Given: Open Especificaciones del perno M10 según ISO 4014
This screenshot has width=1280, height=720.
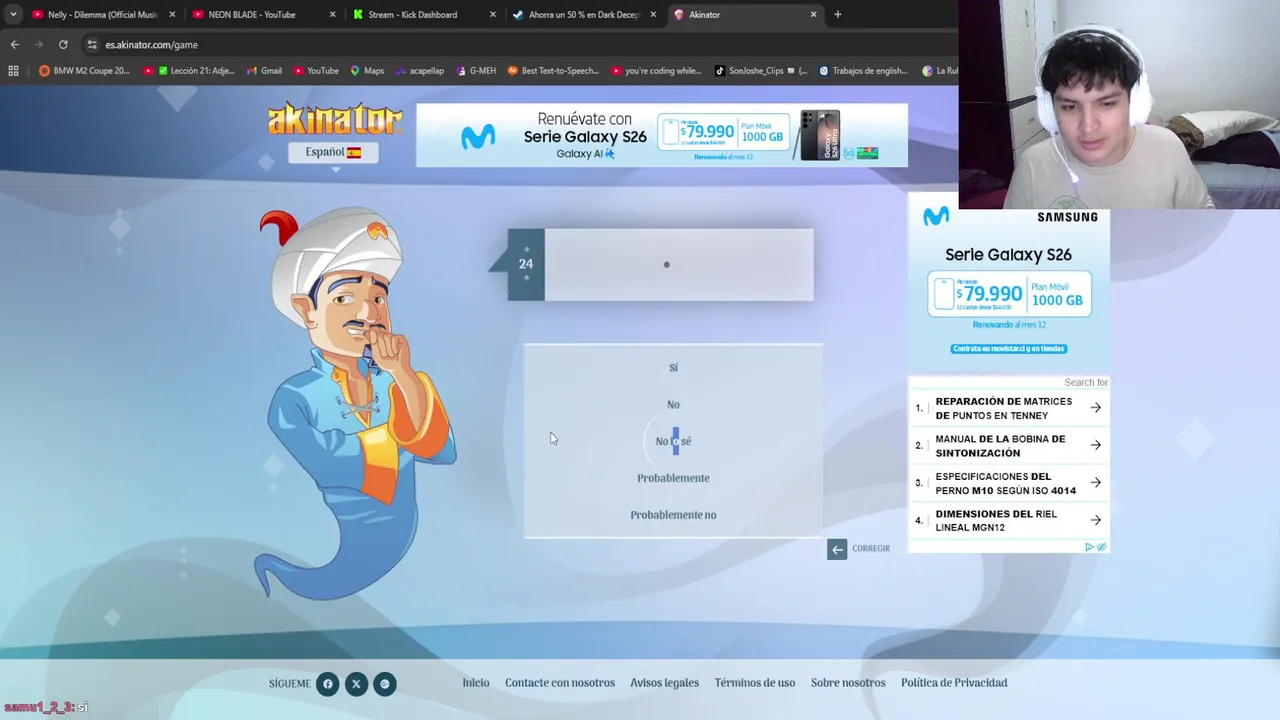Looking at the screenshot, I should 1008,483.
